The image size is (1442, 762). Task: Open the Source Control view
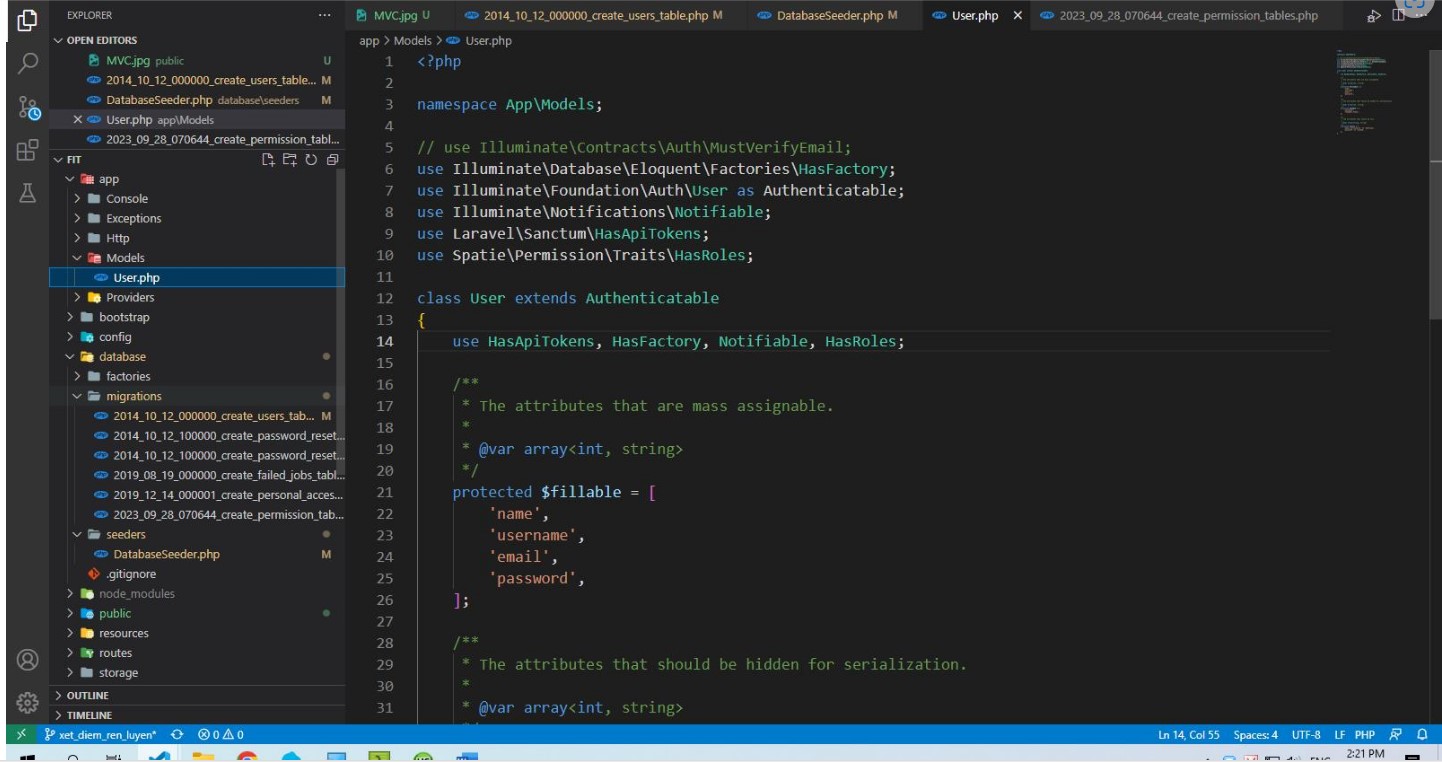(x=28, y=108)
